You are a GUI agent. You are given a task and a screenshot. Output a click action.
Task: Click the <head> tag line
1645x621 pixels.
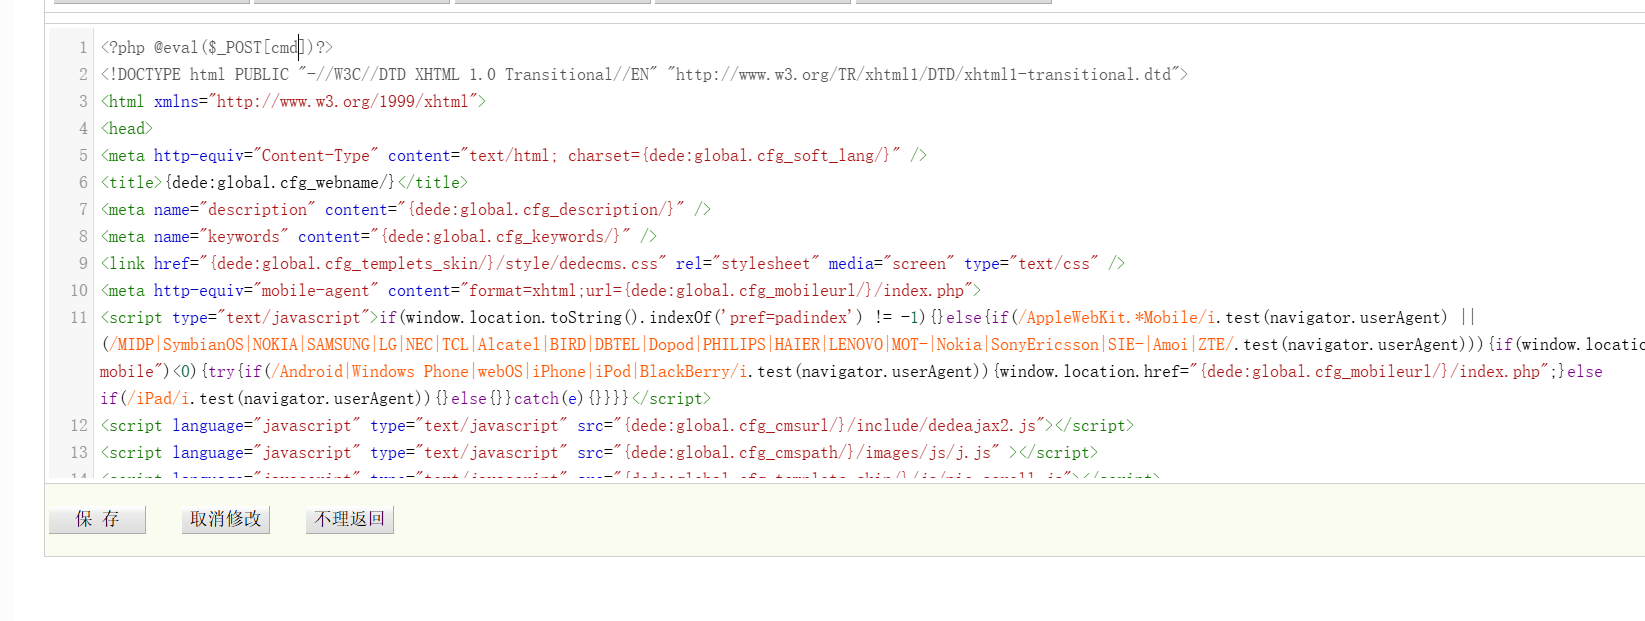point(127,128)
